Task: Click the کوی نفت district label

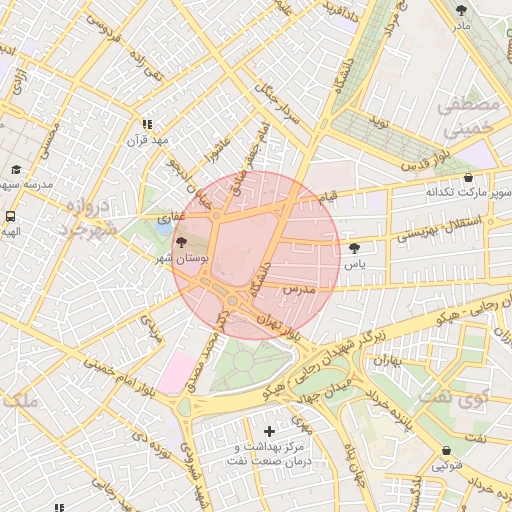Action: 453,398
